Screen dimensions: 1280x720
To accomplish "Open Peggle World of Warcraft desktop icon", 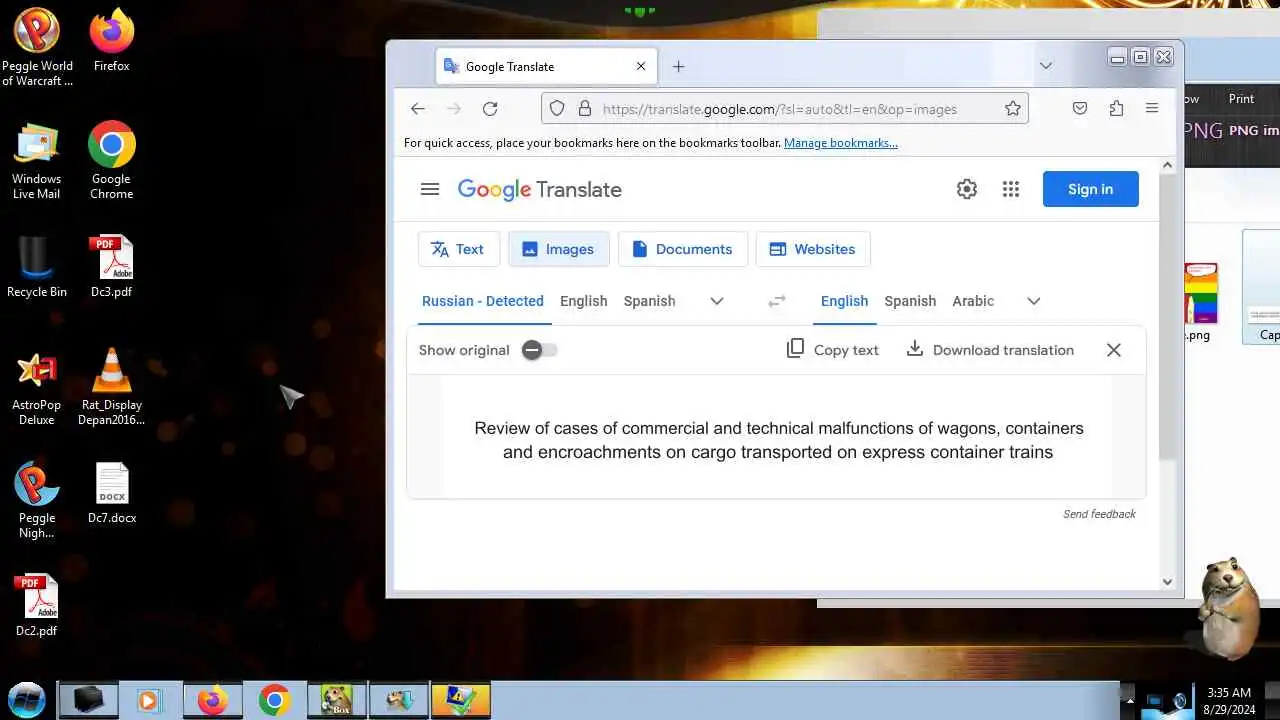I will pos(37,48).
